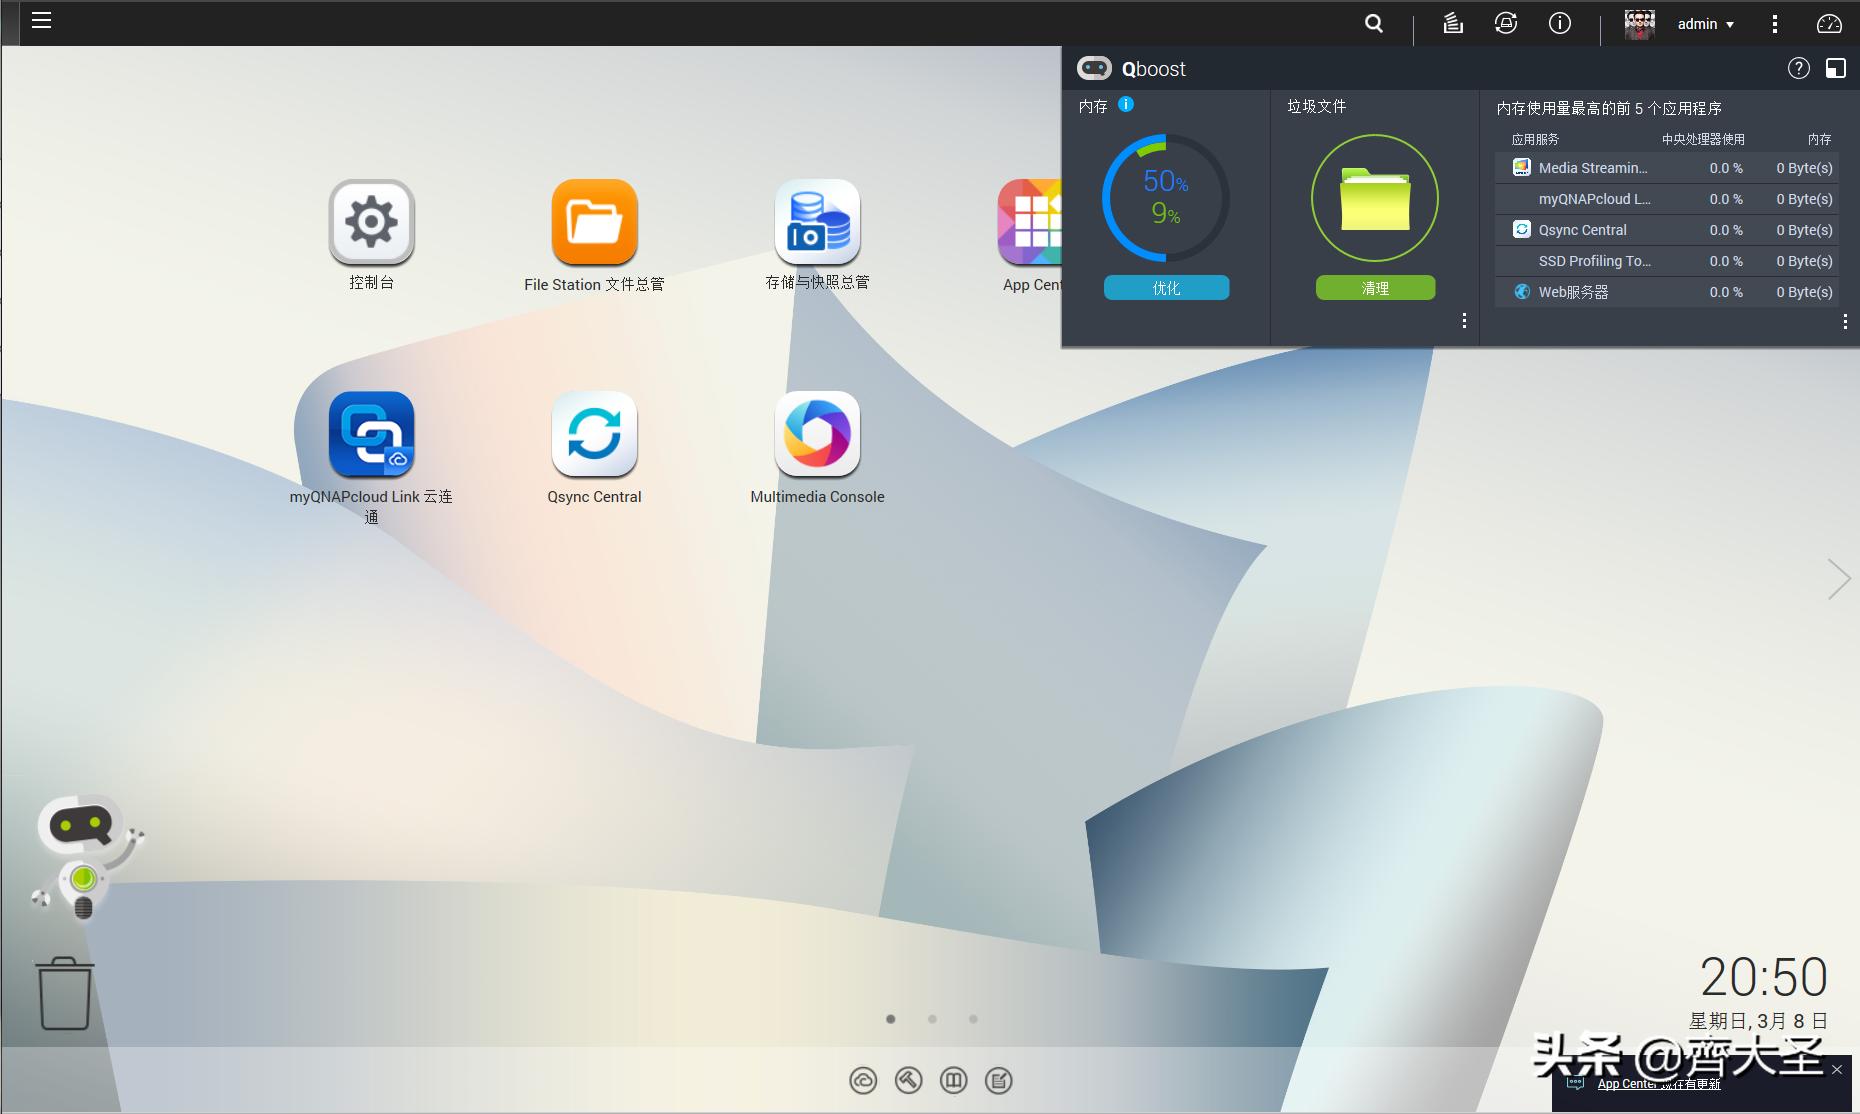Open the main menu hamburger icon

(x=41, y=21)
